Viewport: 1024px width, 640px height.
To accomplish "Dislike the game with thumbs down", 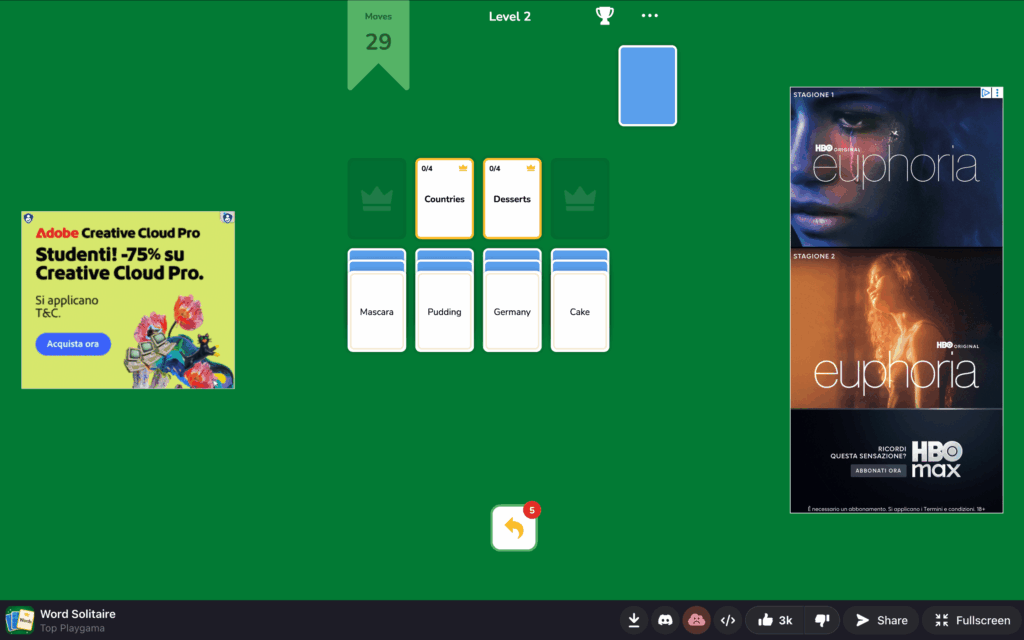I will coord(821,620).
